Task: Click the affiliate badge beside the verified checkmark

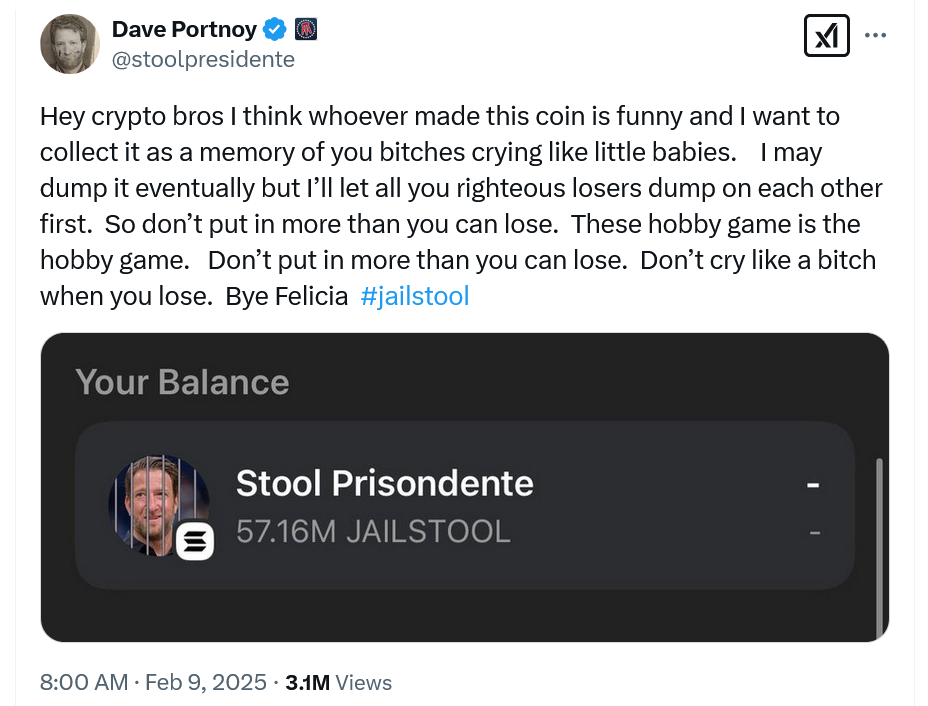Action: [306, 30]
